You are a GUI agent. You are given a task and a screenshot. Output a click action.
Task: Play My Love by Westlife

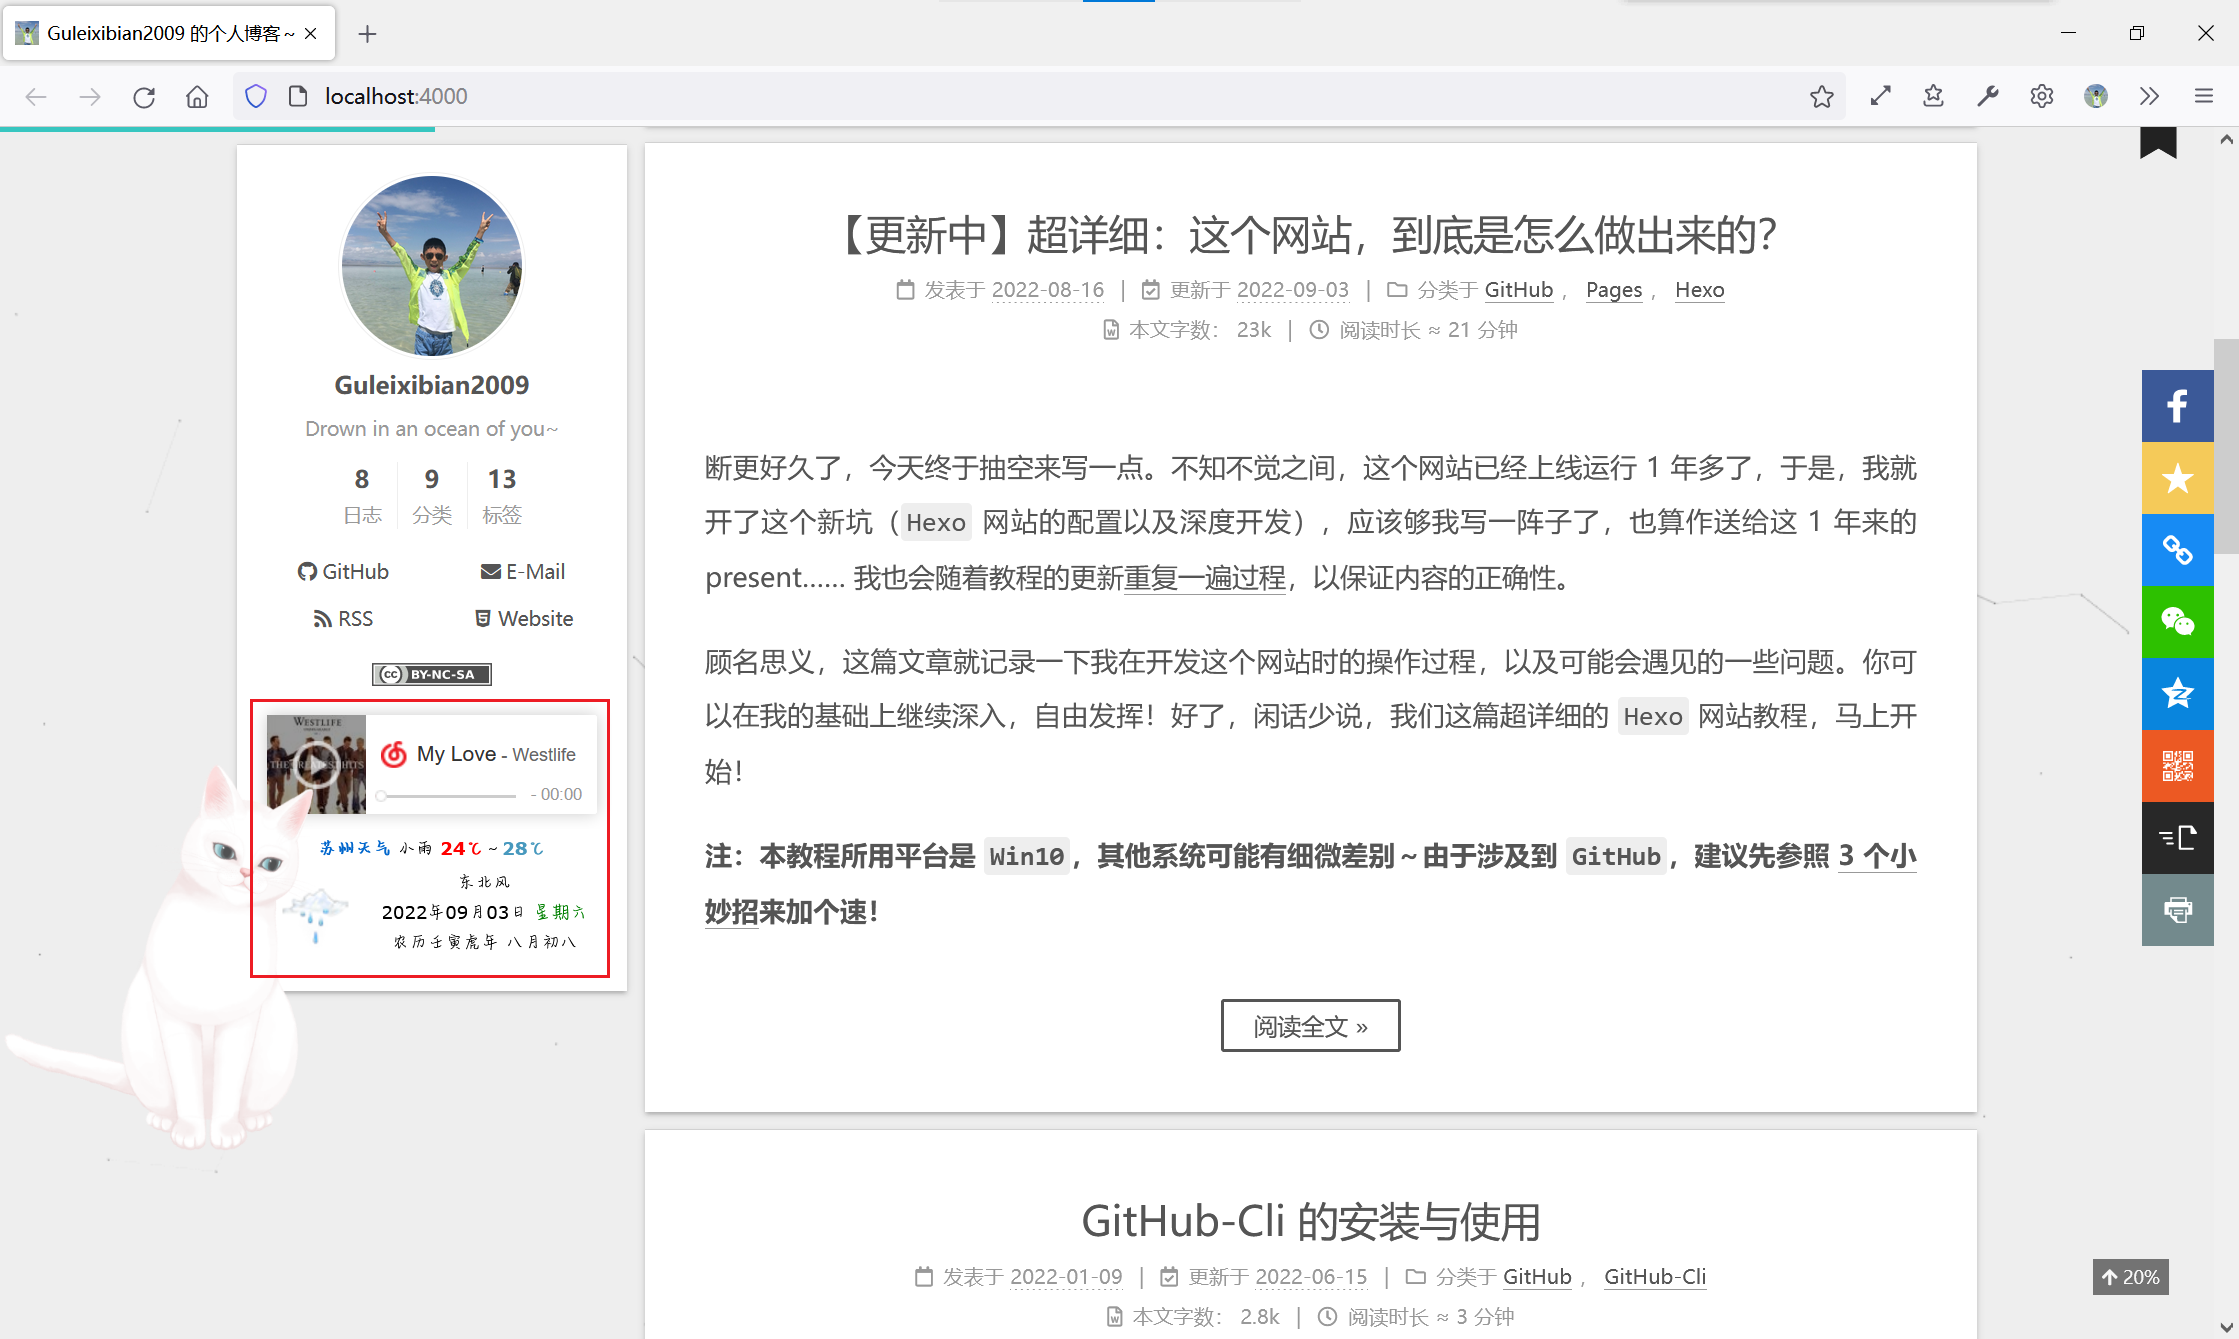[x=316, y=764]
